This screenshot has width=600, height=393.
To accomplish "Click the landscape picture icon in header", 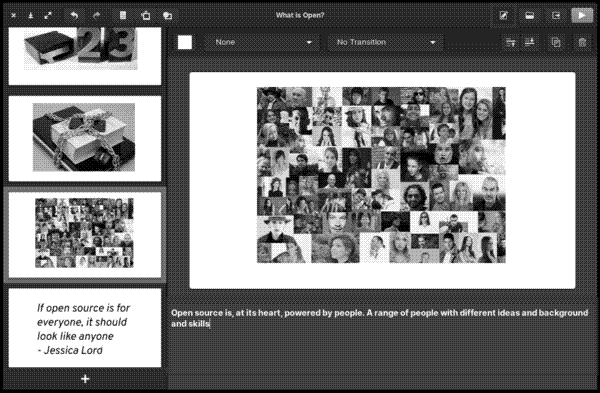I will coord(530,15).
